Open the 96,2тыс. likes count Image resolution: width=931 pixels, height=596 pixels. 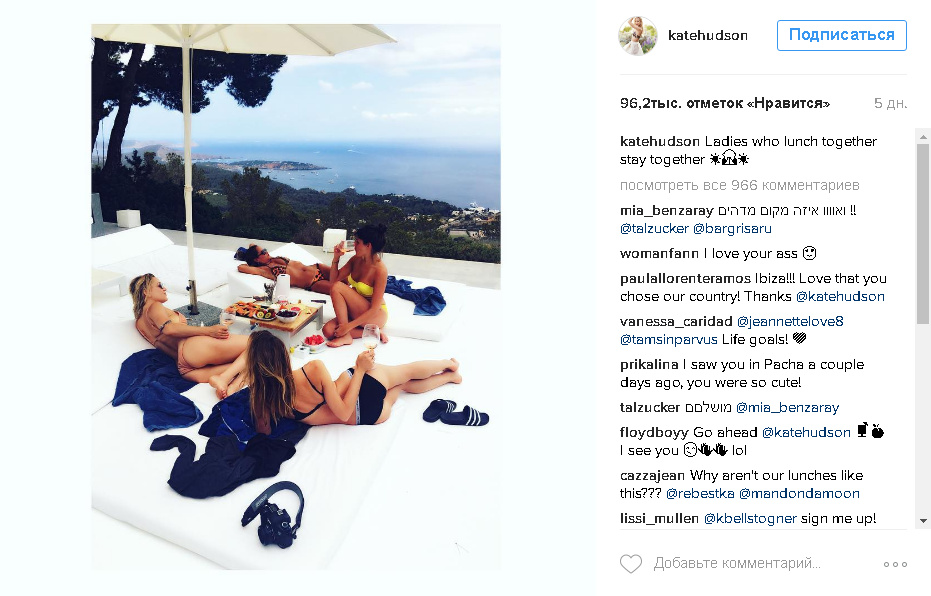[x=724, y=103]
